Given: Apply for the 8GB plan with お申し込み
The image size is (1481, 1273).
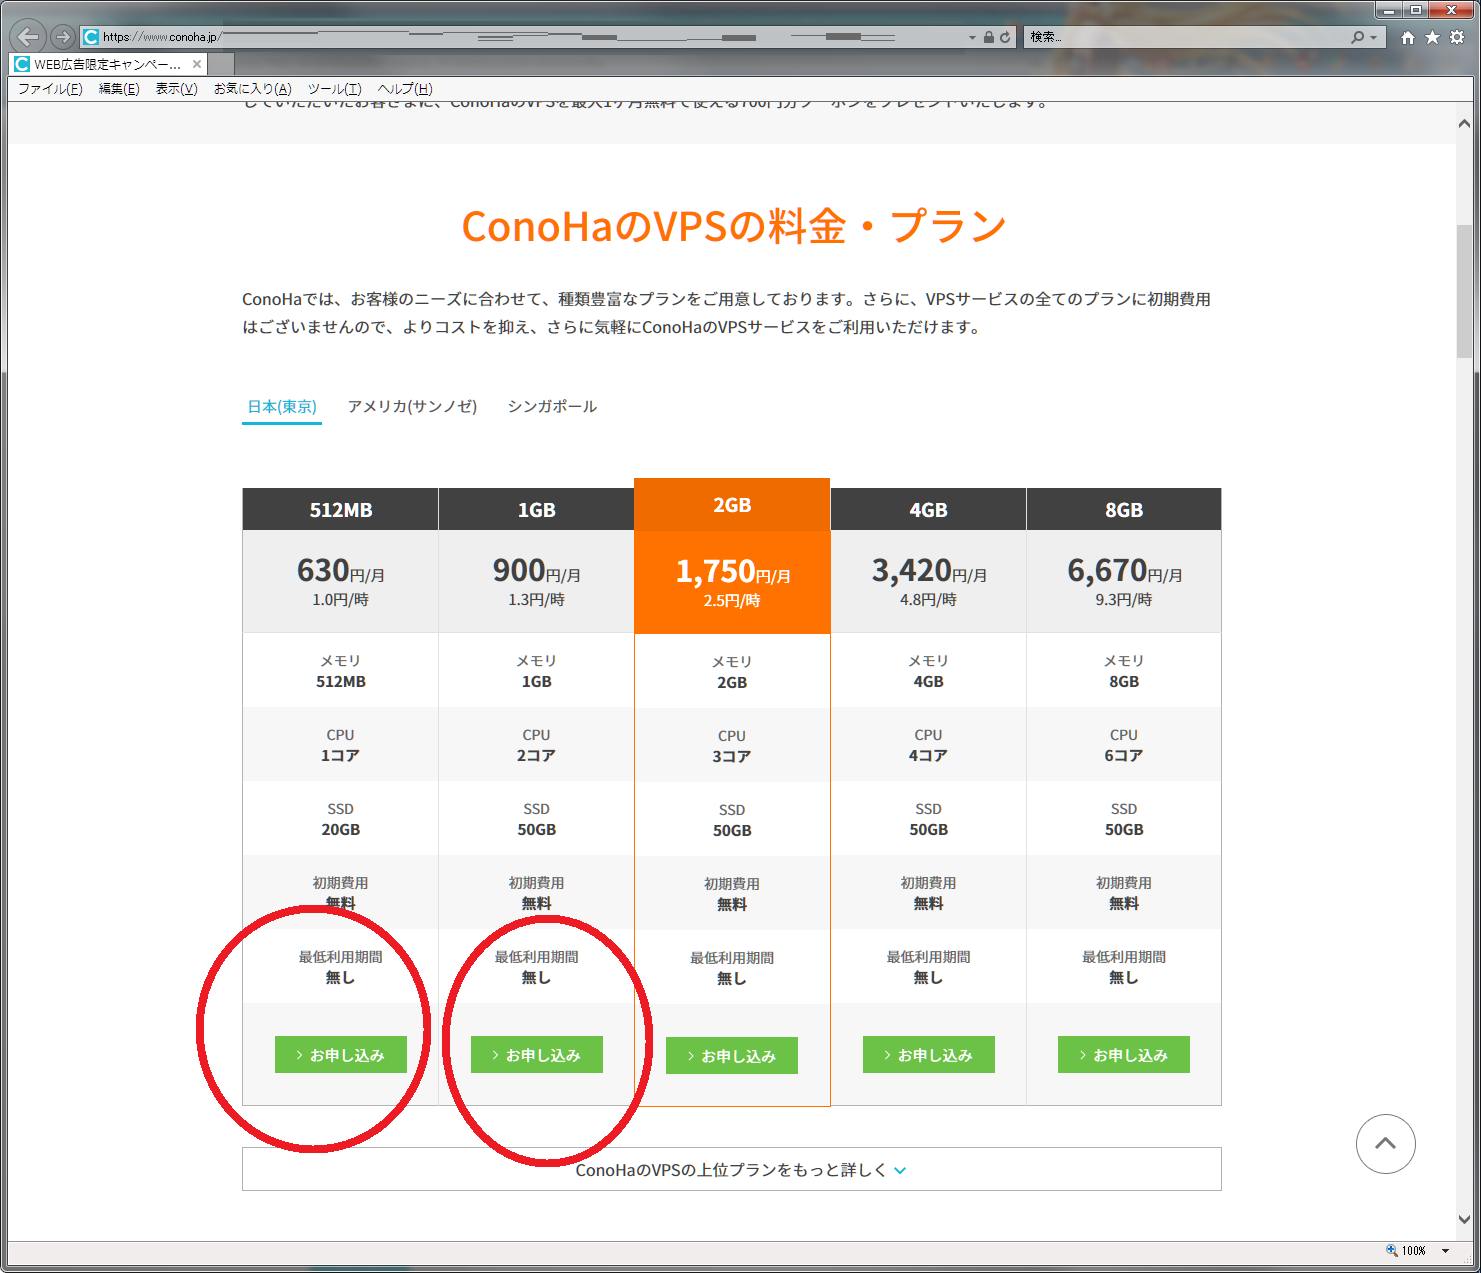Looking at the screenshot, I should pos(1124,1055).
